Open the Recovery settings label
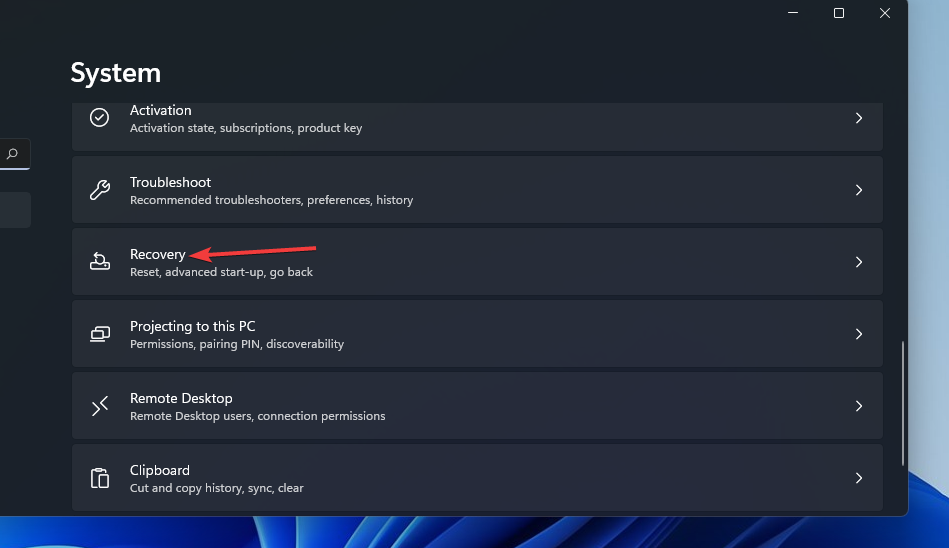Screen dimensions: 949x548 tap(157, 255)
